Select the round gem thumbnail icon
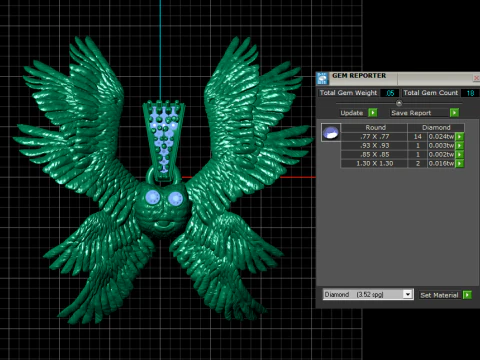Viewport: 480px width, 360px height. [x=331, y=132]
